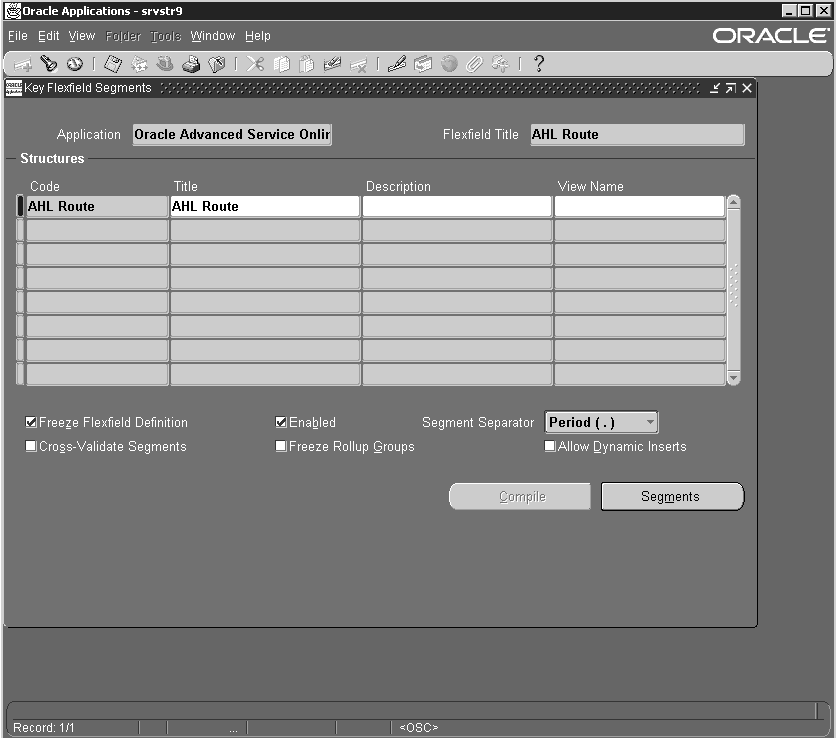Uncheck Freeze Flexfield Definition checkbox
The image size is (836, 738).
(x=31, y=422)
